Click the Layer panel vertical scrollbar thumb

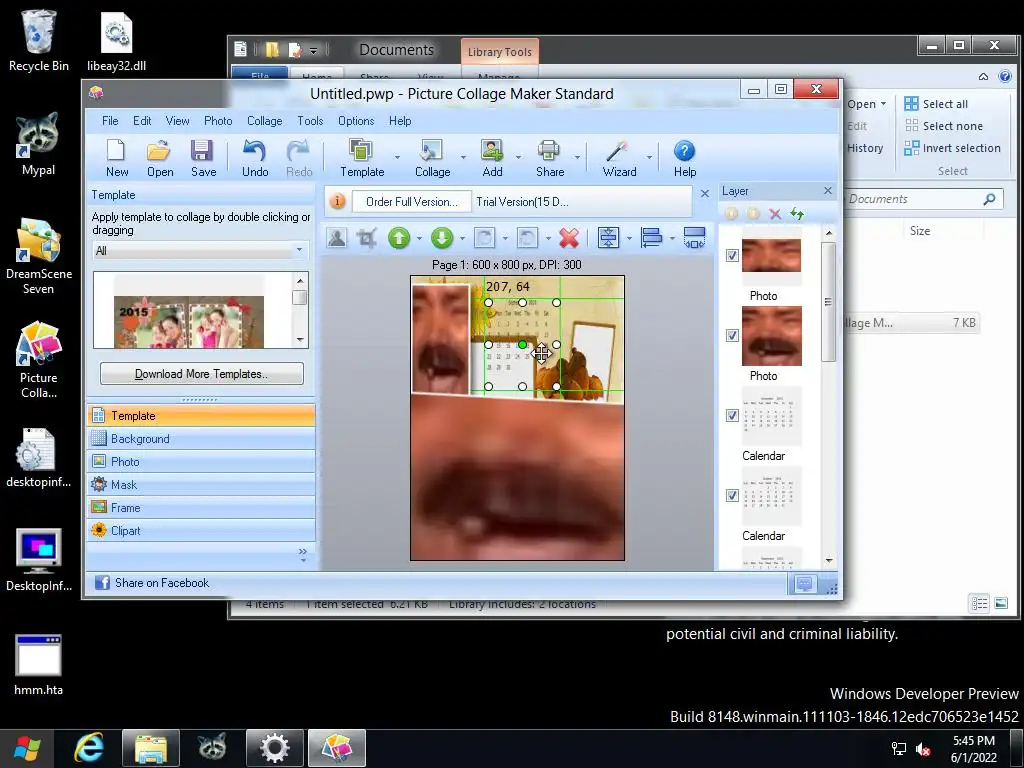(x=828, y=301)
